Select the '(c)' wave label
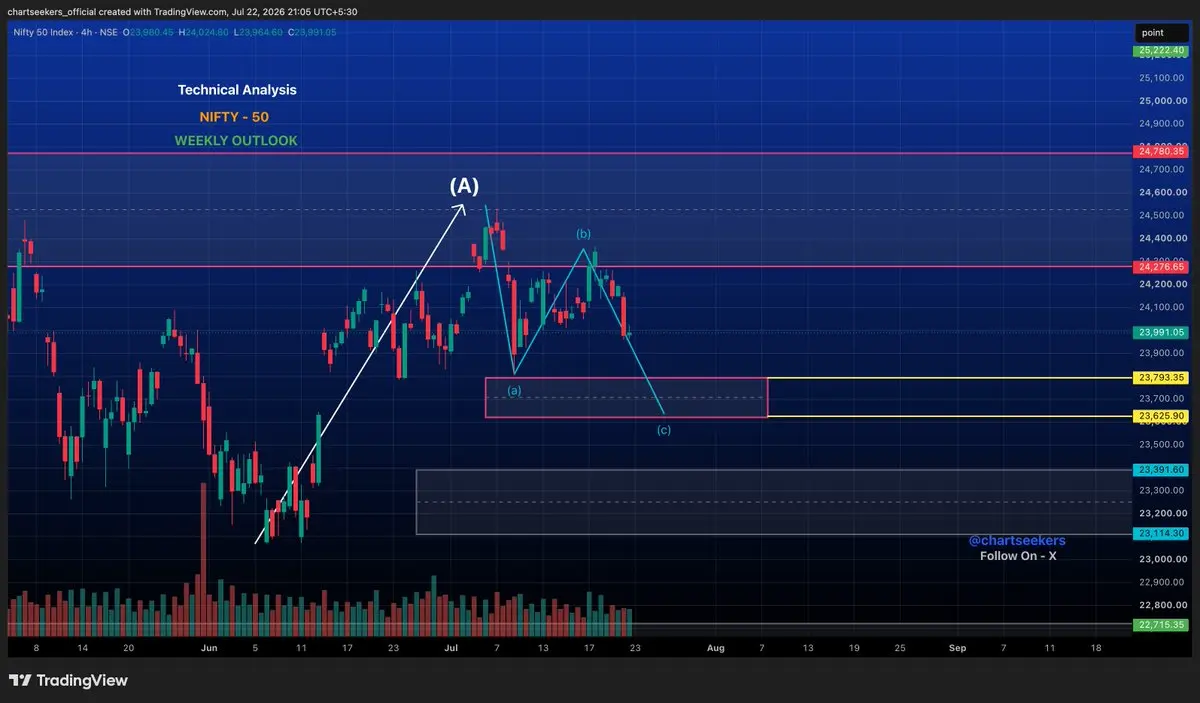The height and width of the screenshot is (703, 1200). tap(663, 430)
